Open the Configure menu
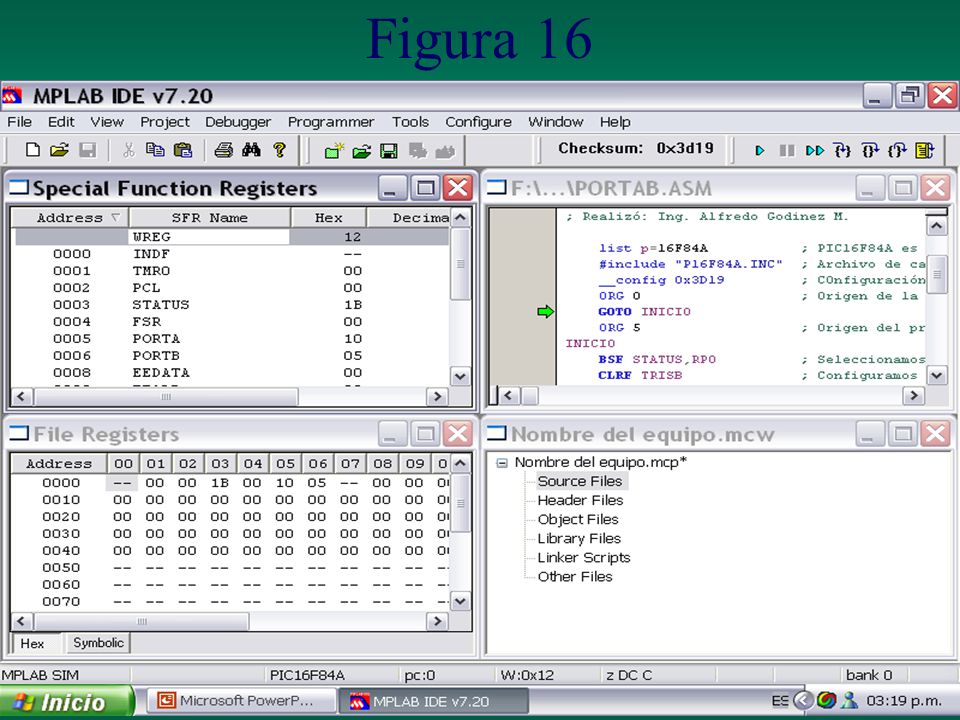Image resolution: width=960 pixels, height=720 pixels. (478, 122)
